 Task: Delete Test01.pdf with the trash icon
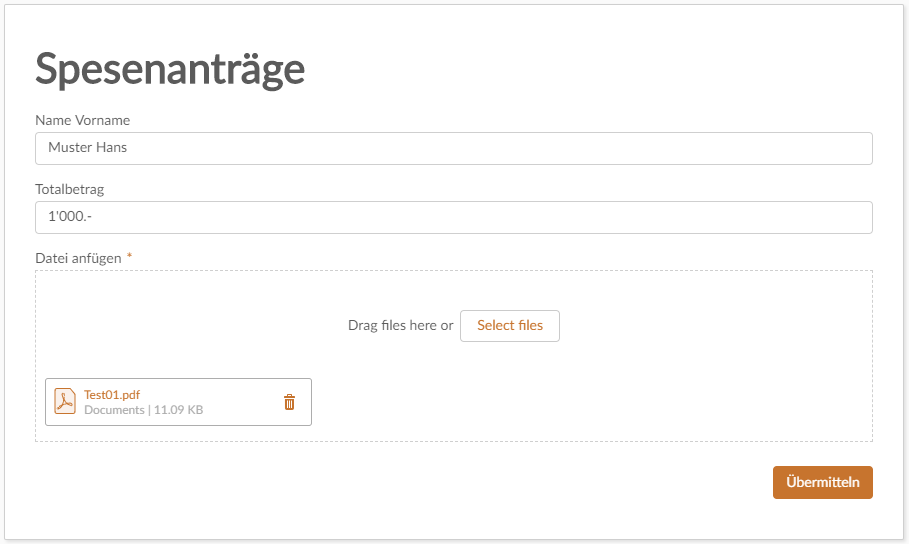(290, 402)
